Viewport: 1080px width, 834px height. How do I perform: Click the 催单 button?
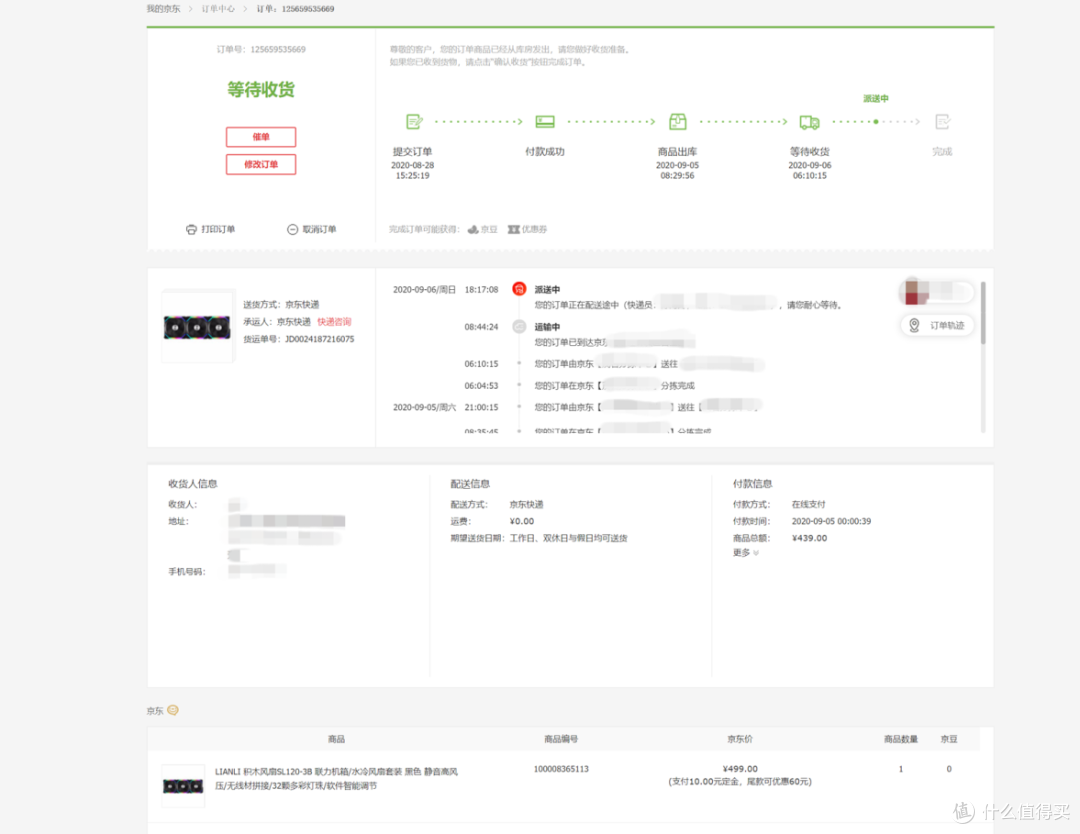[260, 136]
